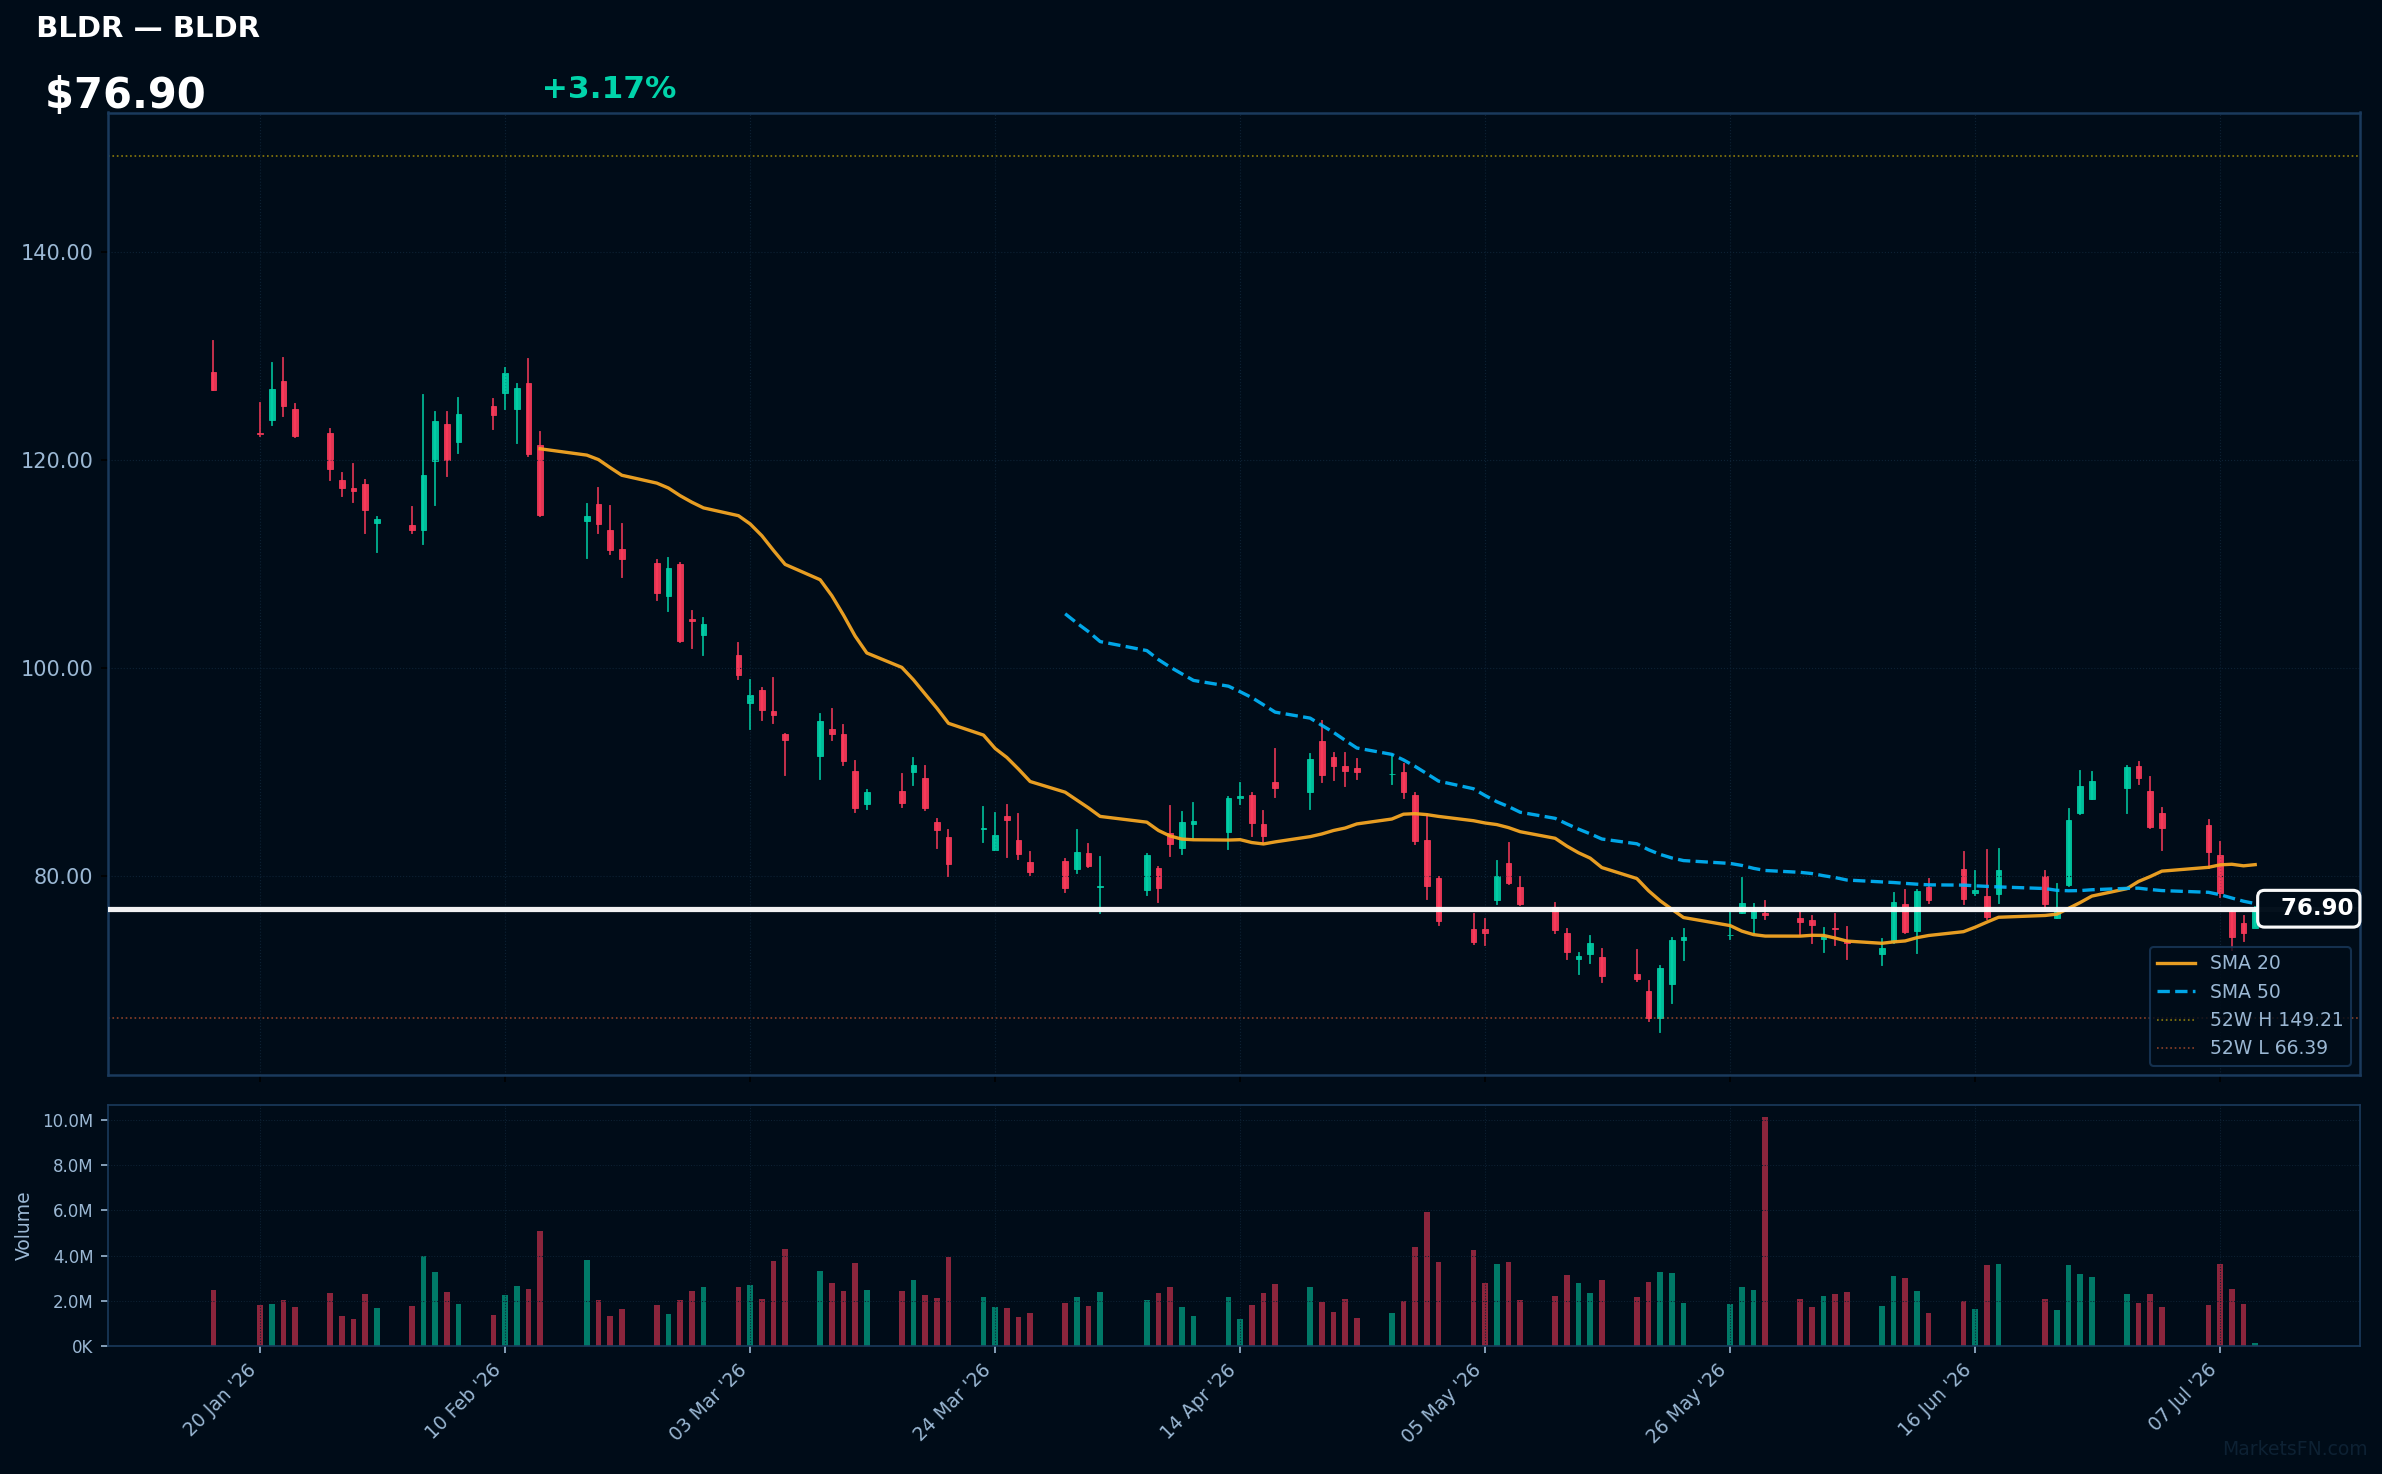2382x1474 pixels.
Task: Click the 6.0M volume axis label
Action: pyautogui.click(x=73, y=1211)
